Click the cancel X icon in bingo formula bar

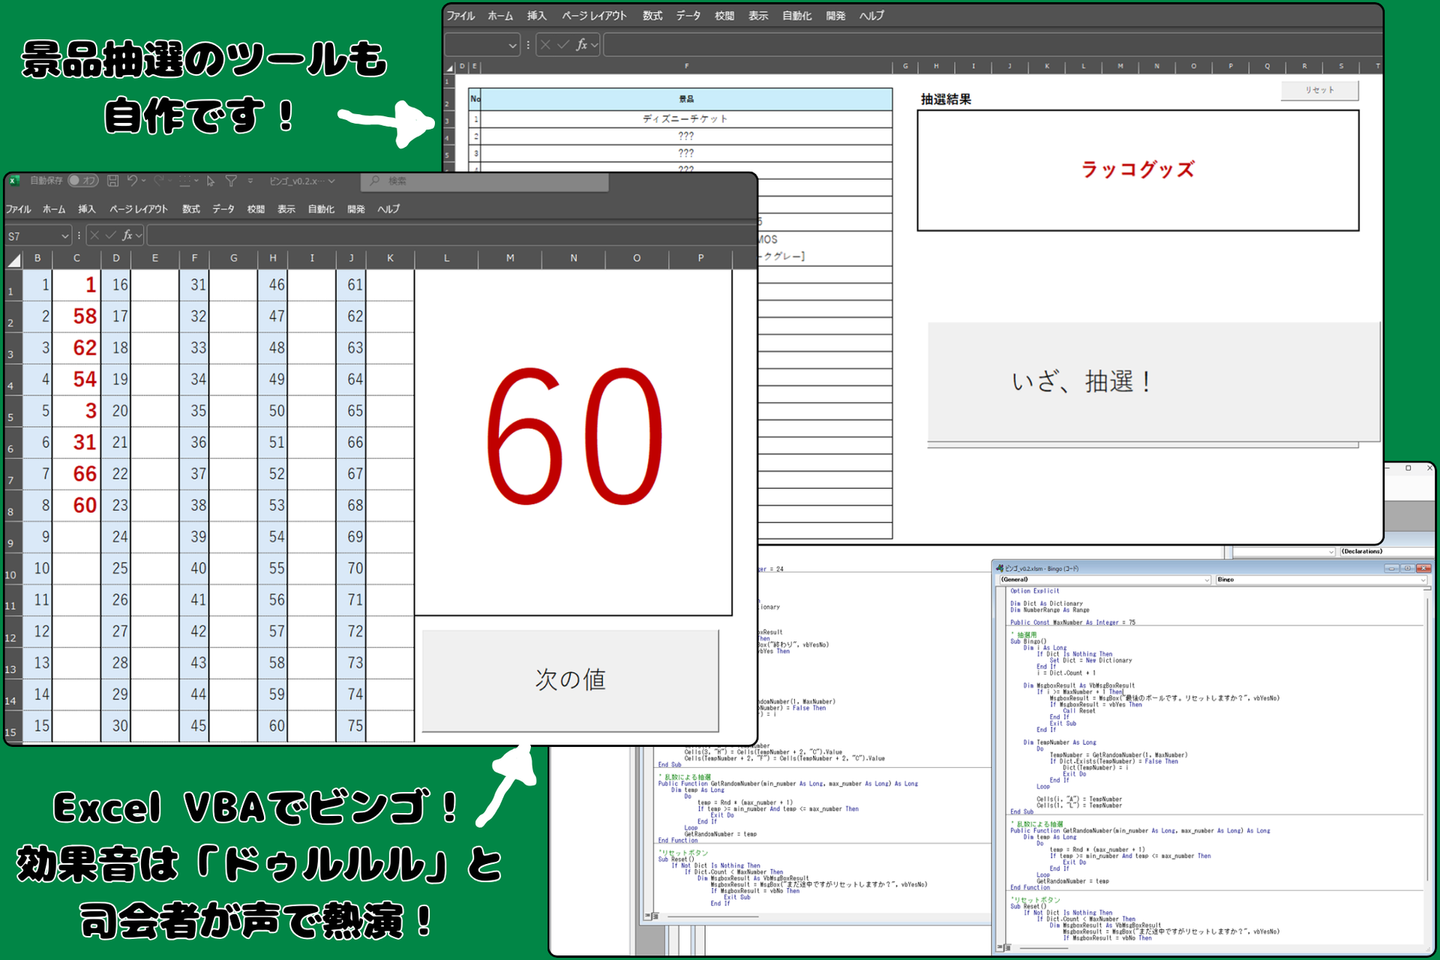pos(94,235)
